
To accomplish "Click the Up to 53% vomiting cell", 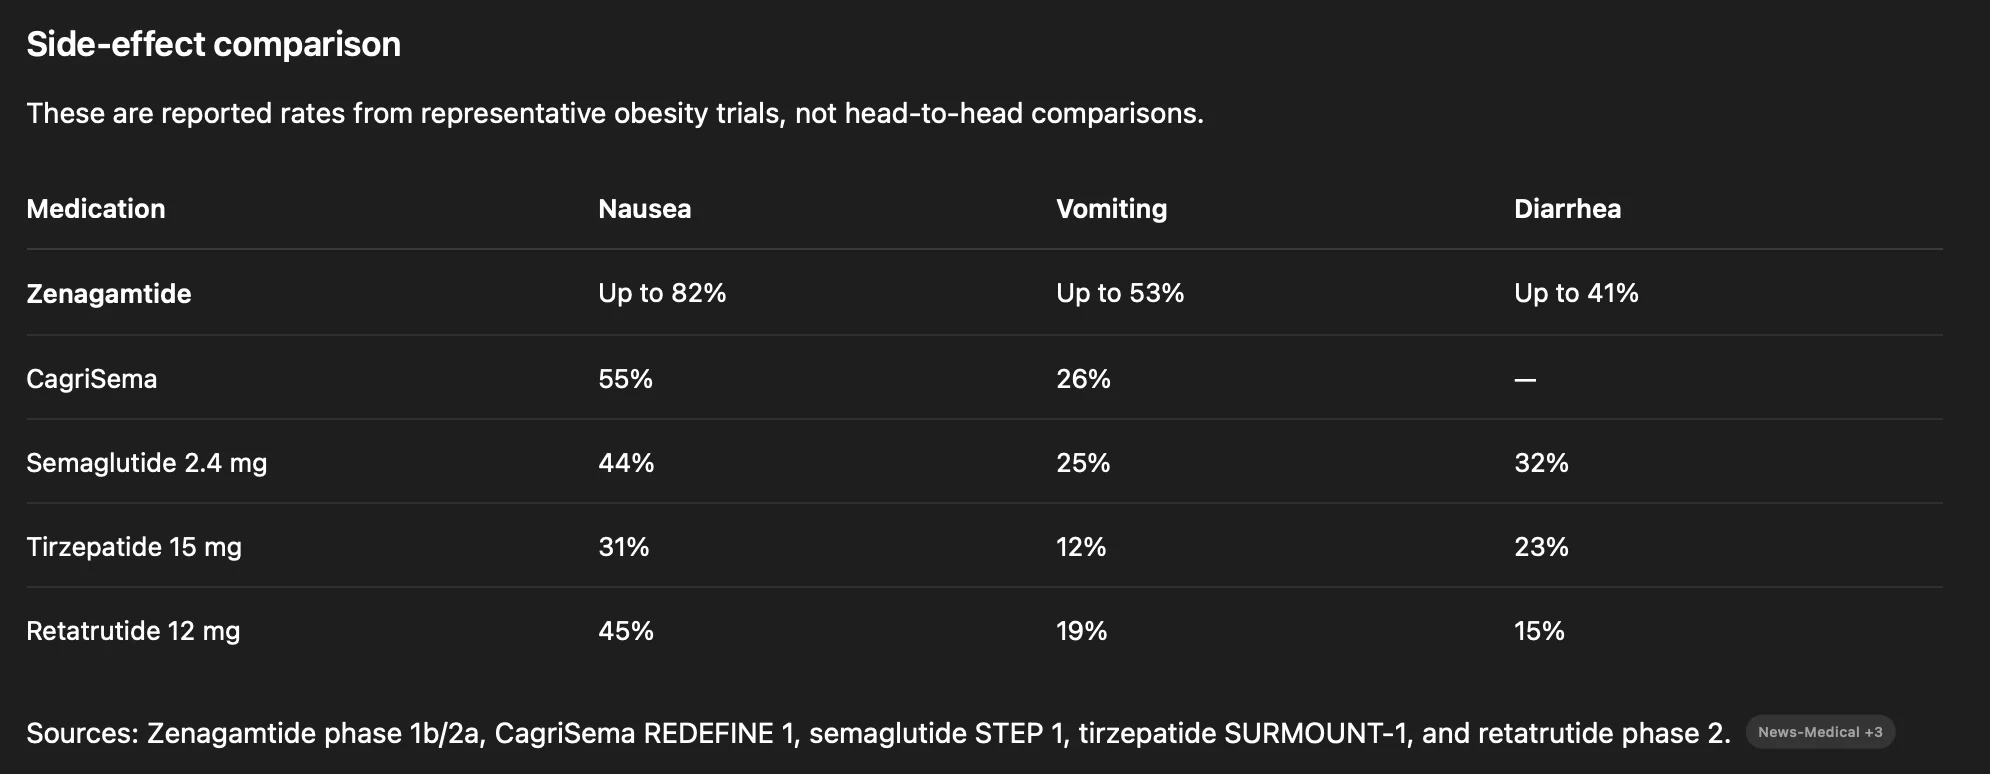I will point(1120,293).
